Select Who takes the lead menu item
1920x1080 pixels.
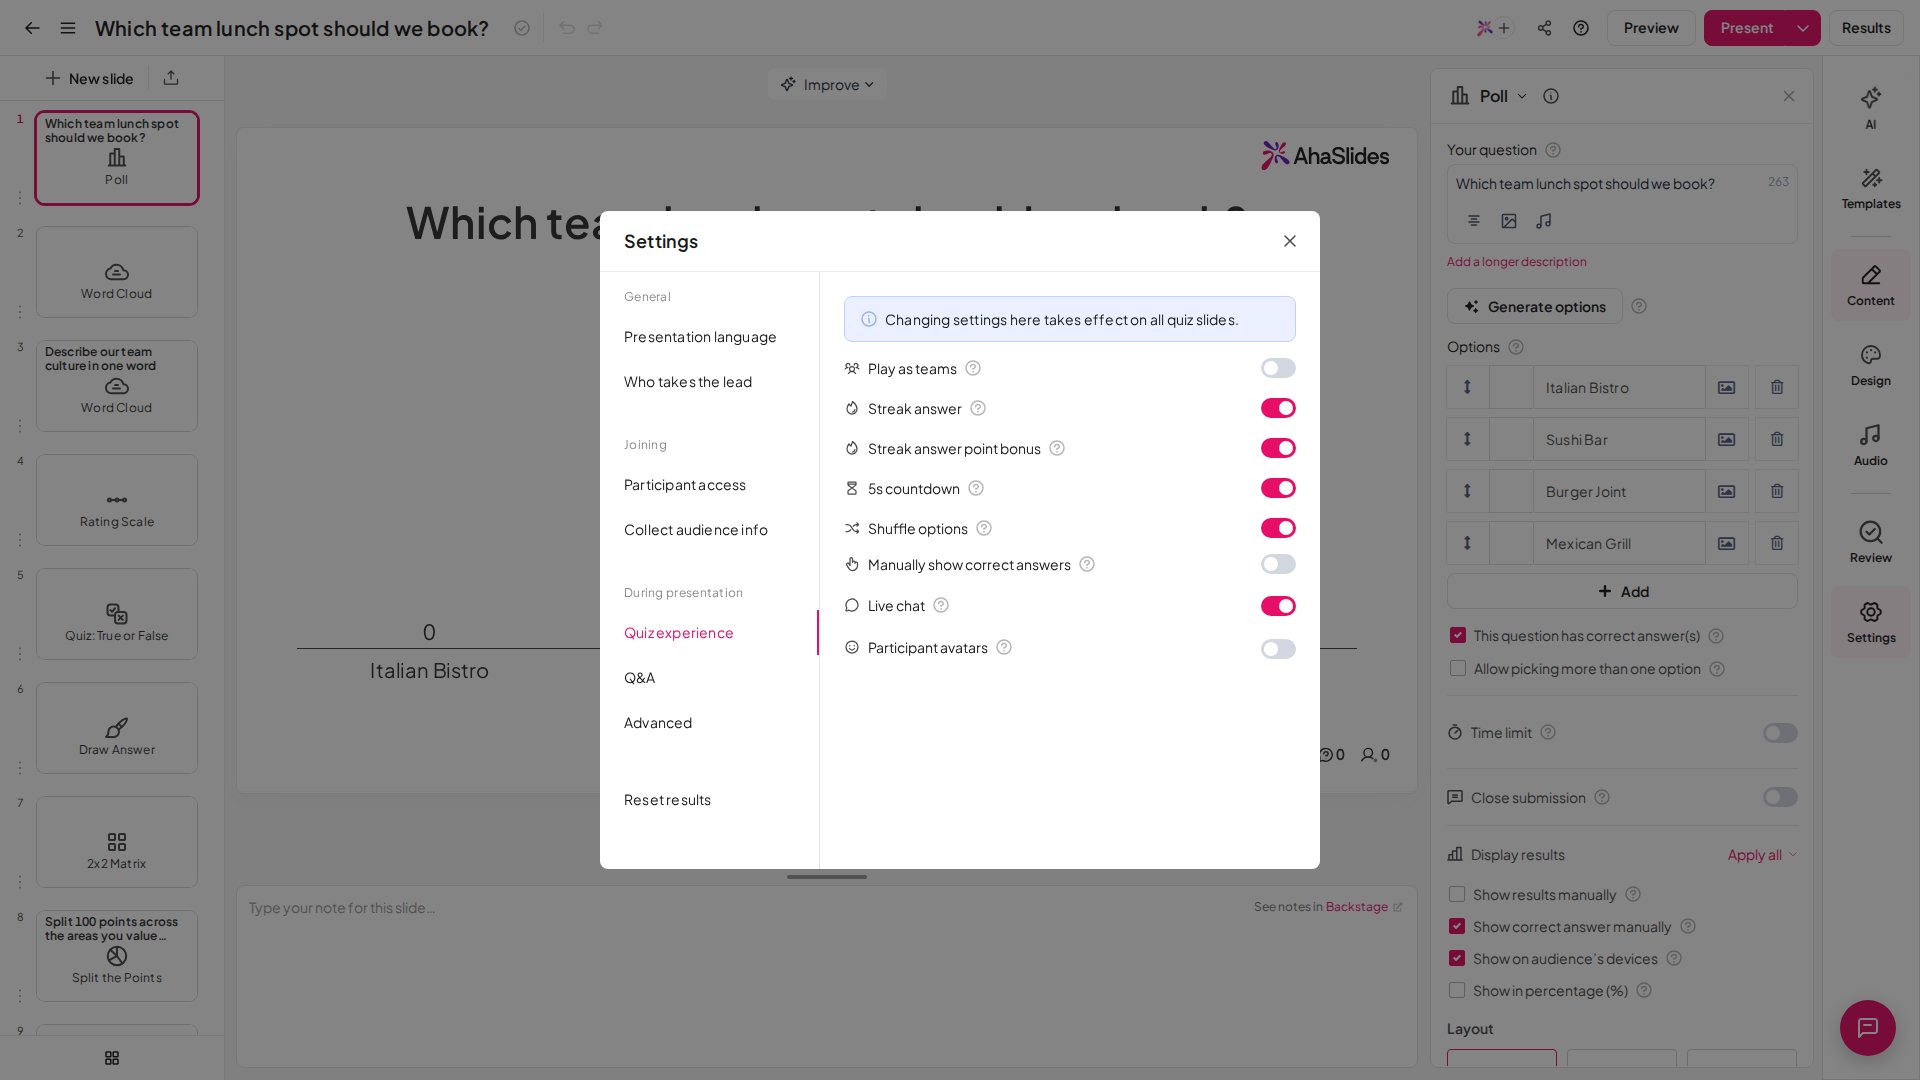(x=688, y=382)
